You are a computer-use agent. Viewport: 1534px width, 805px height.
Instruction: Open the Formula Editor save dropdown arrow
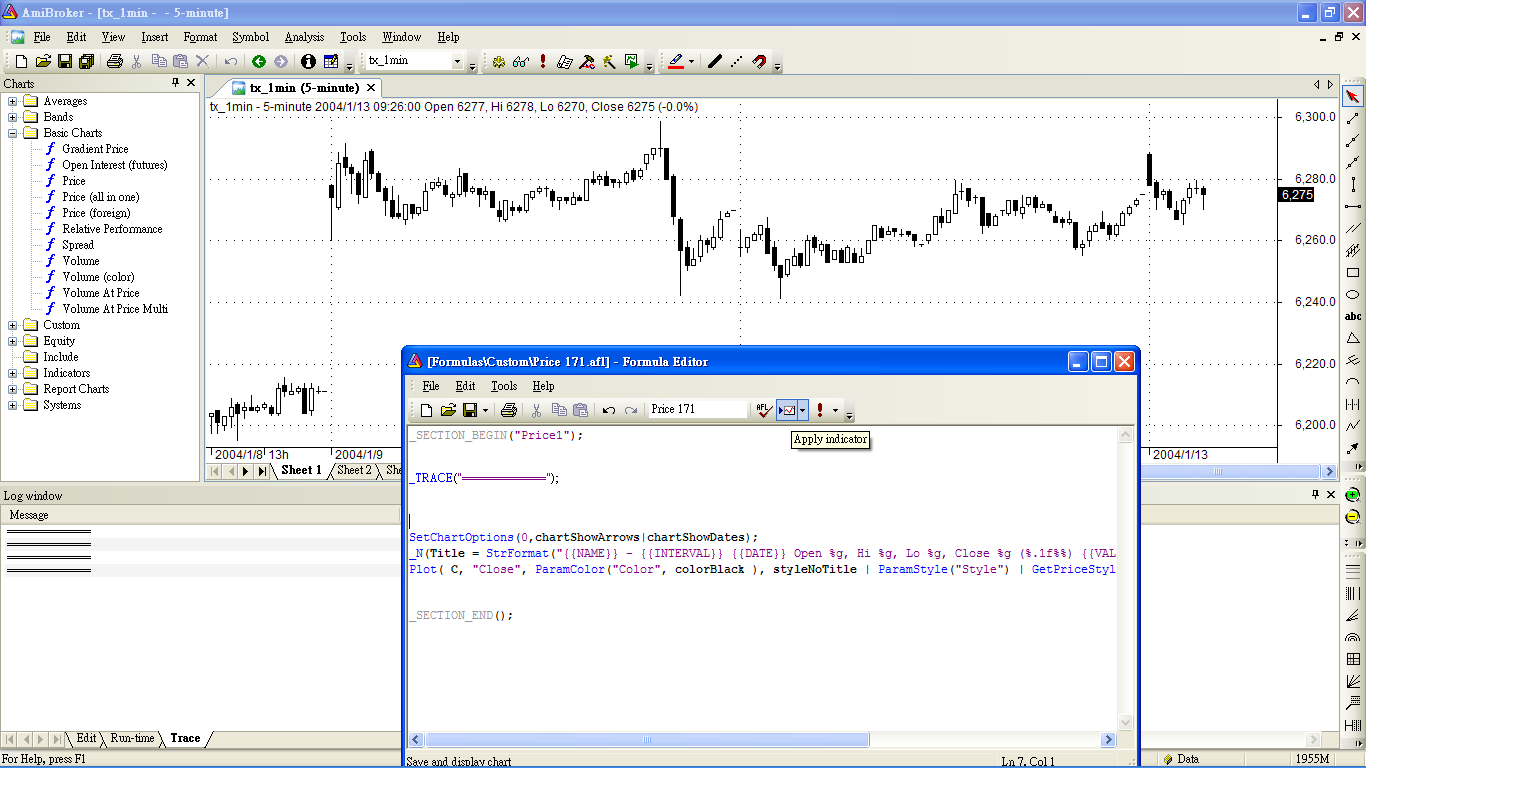tap(486, 410)
